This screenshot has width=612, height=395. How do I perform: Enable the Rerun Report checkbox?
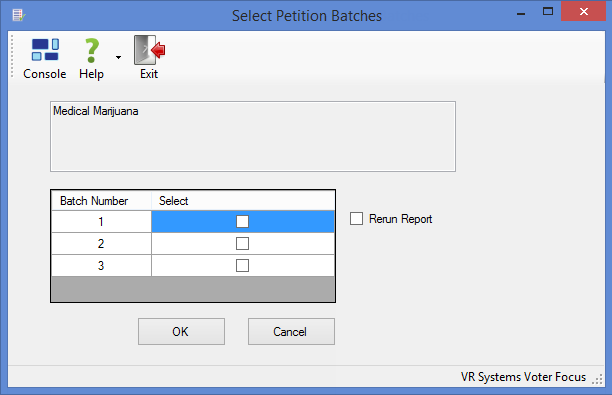coord(356,219)
